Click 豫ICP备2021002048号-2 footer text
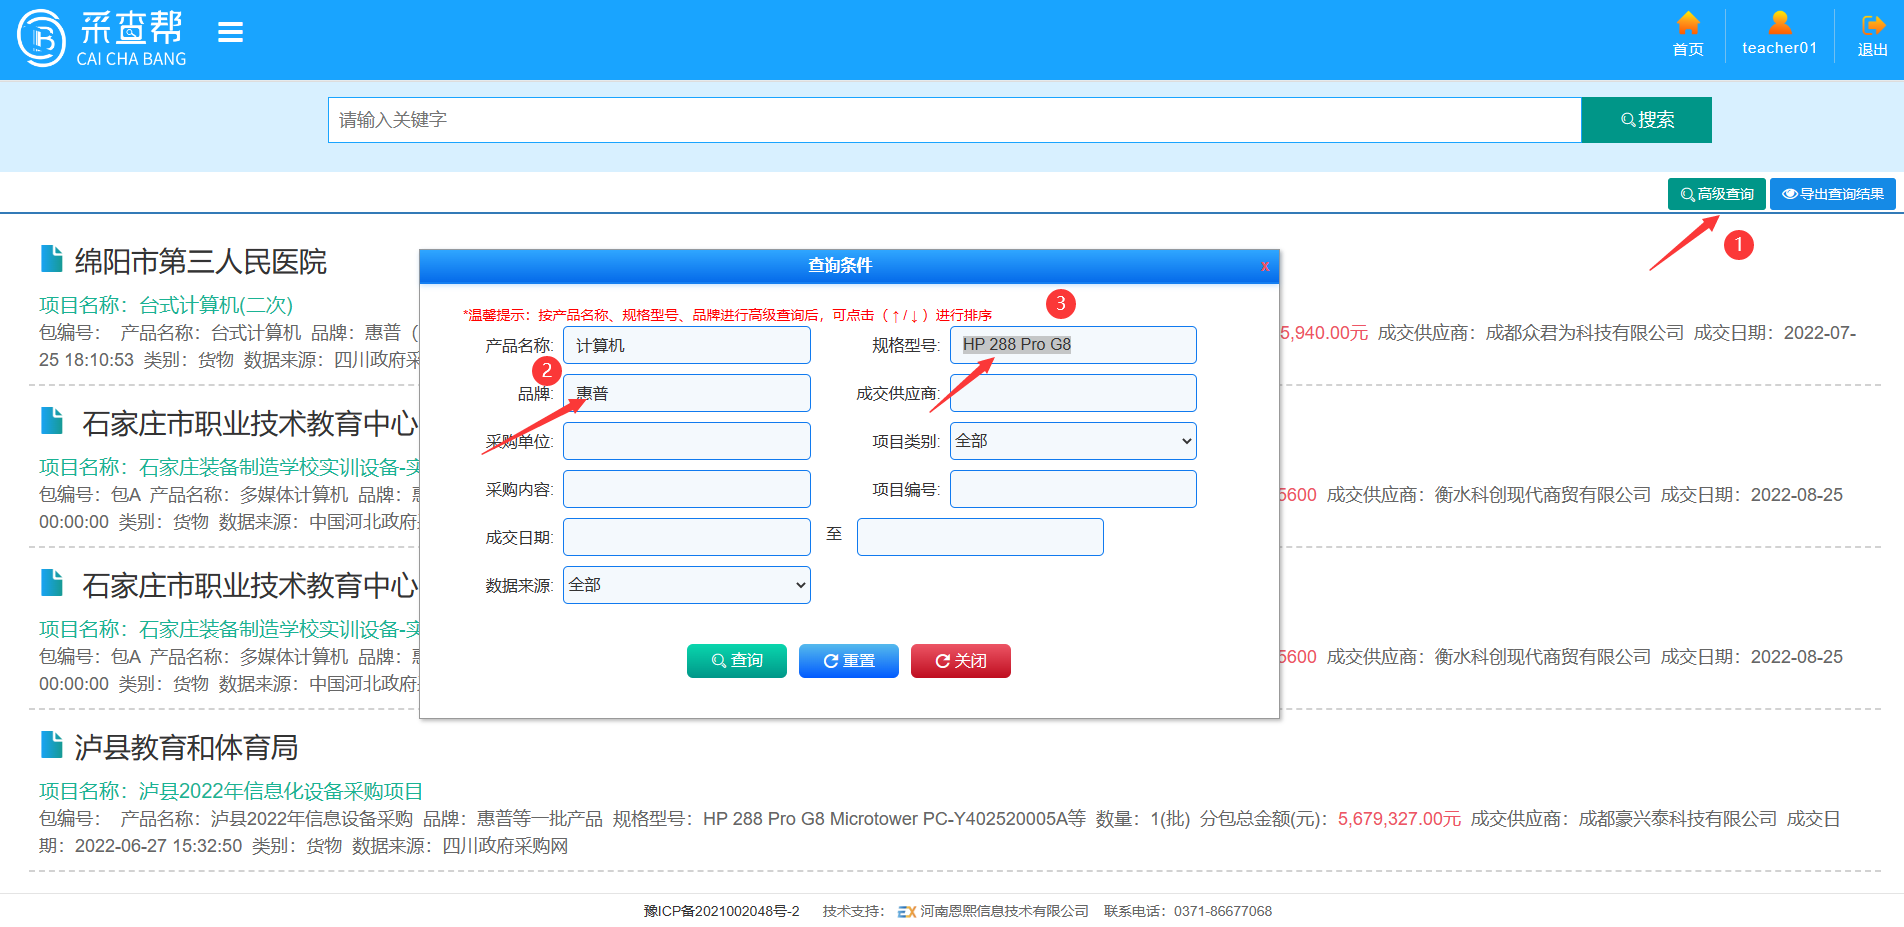This screenshot has width=1904, height=927. pyautogui.click(x=722, y=911)
